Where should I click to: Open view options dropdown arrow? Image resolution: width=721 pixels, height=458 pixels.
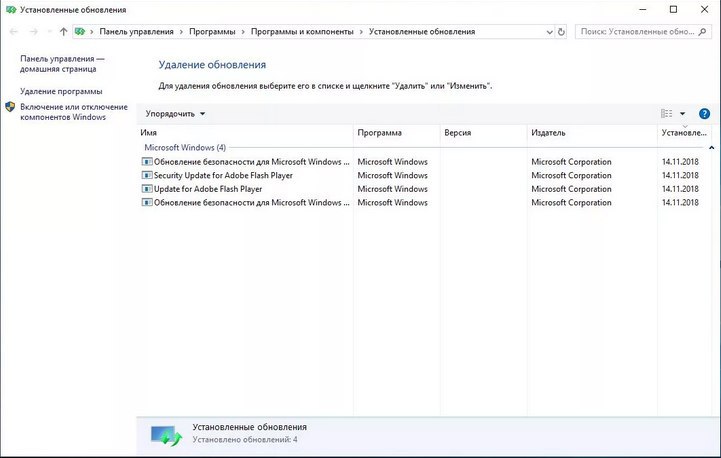tap(682, 114)
